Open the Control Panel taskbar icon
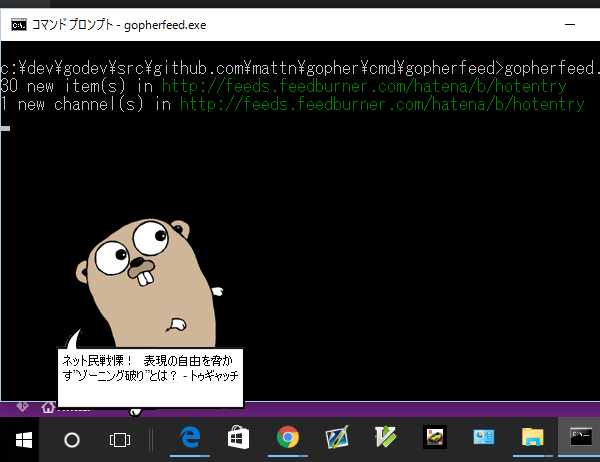The image size is (600, 462). [484, 437]
